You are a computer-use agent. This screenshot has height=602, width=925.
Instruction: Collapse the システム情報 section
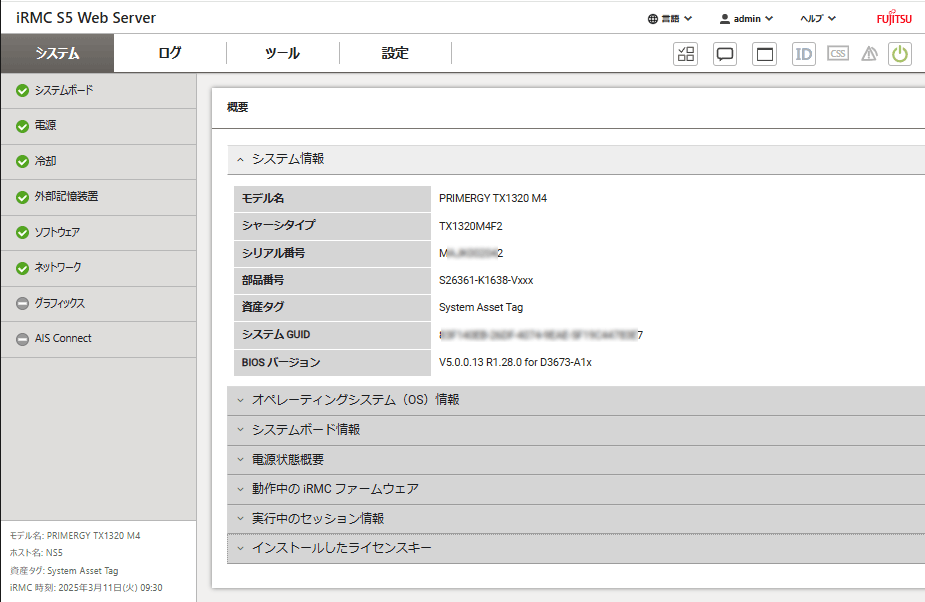pyautogui.click(x=576, y=159)
